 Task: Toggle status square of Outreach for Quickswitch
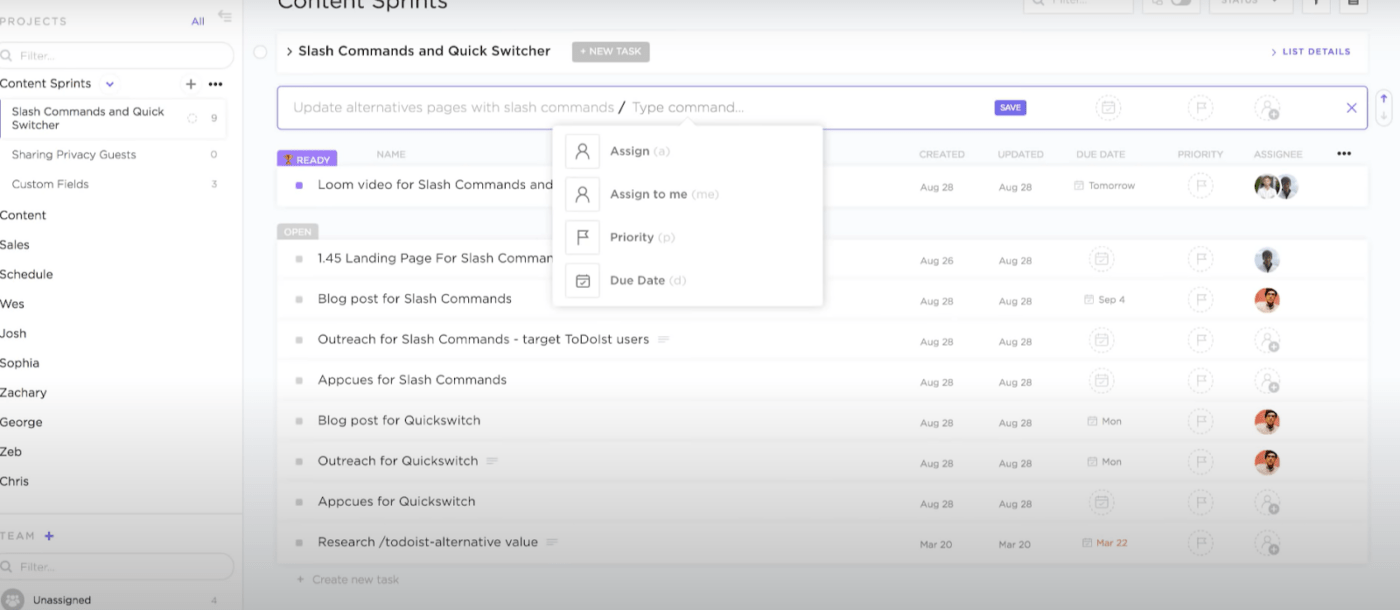299,461
